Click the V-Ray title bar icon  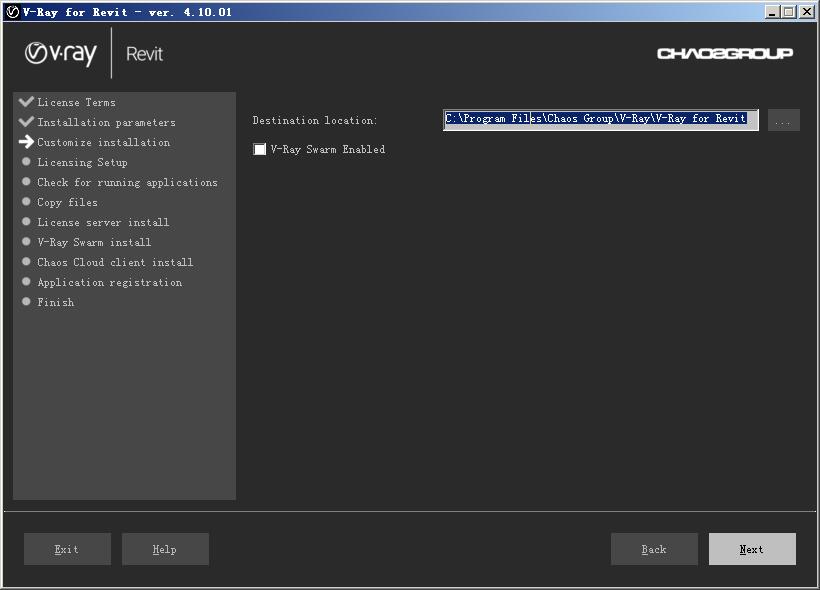pos(13,12)
